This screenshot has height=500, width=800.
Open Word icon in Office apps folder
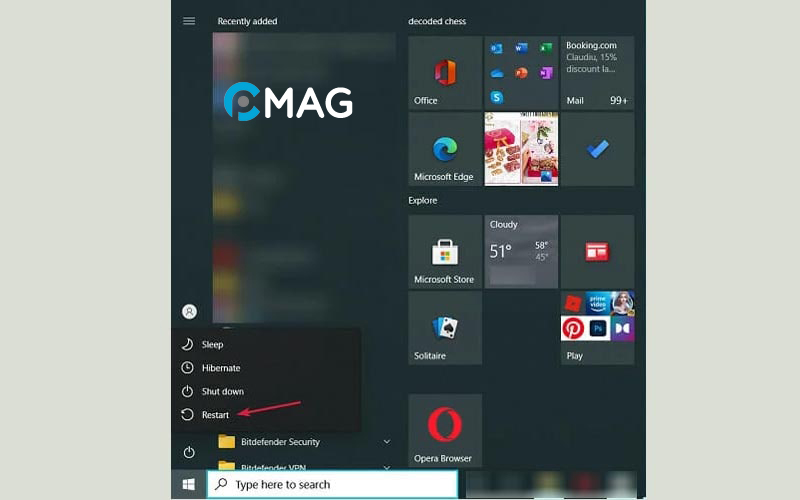coord(521,48)
